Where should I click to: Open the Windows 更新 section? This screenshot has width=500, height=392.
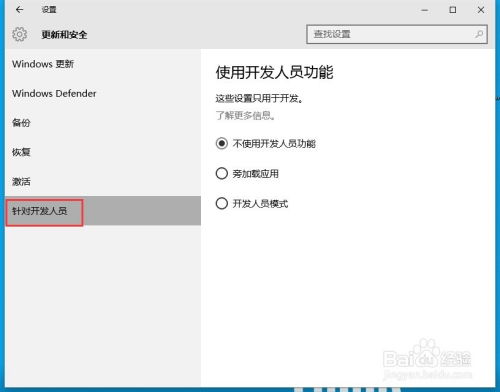[x=103, y=64]
